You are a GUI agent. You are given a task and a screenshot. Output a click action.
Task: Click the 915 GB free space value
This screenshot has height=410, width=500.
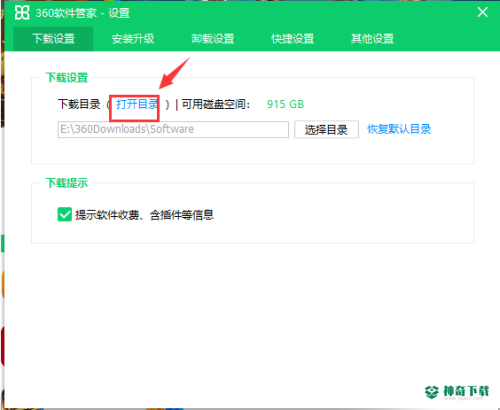[x=285, y=104]
